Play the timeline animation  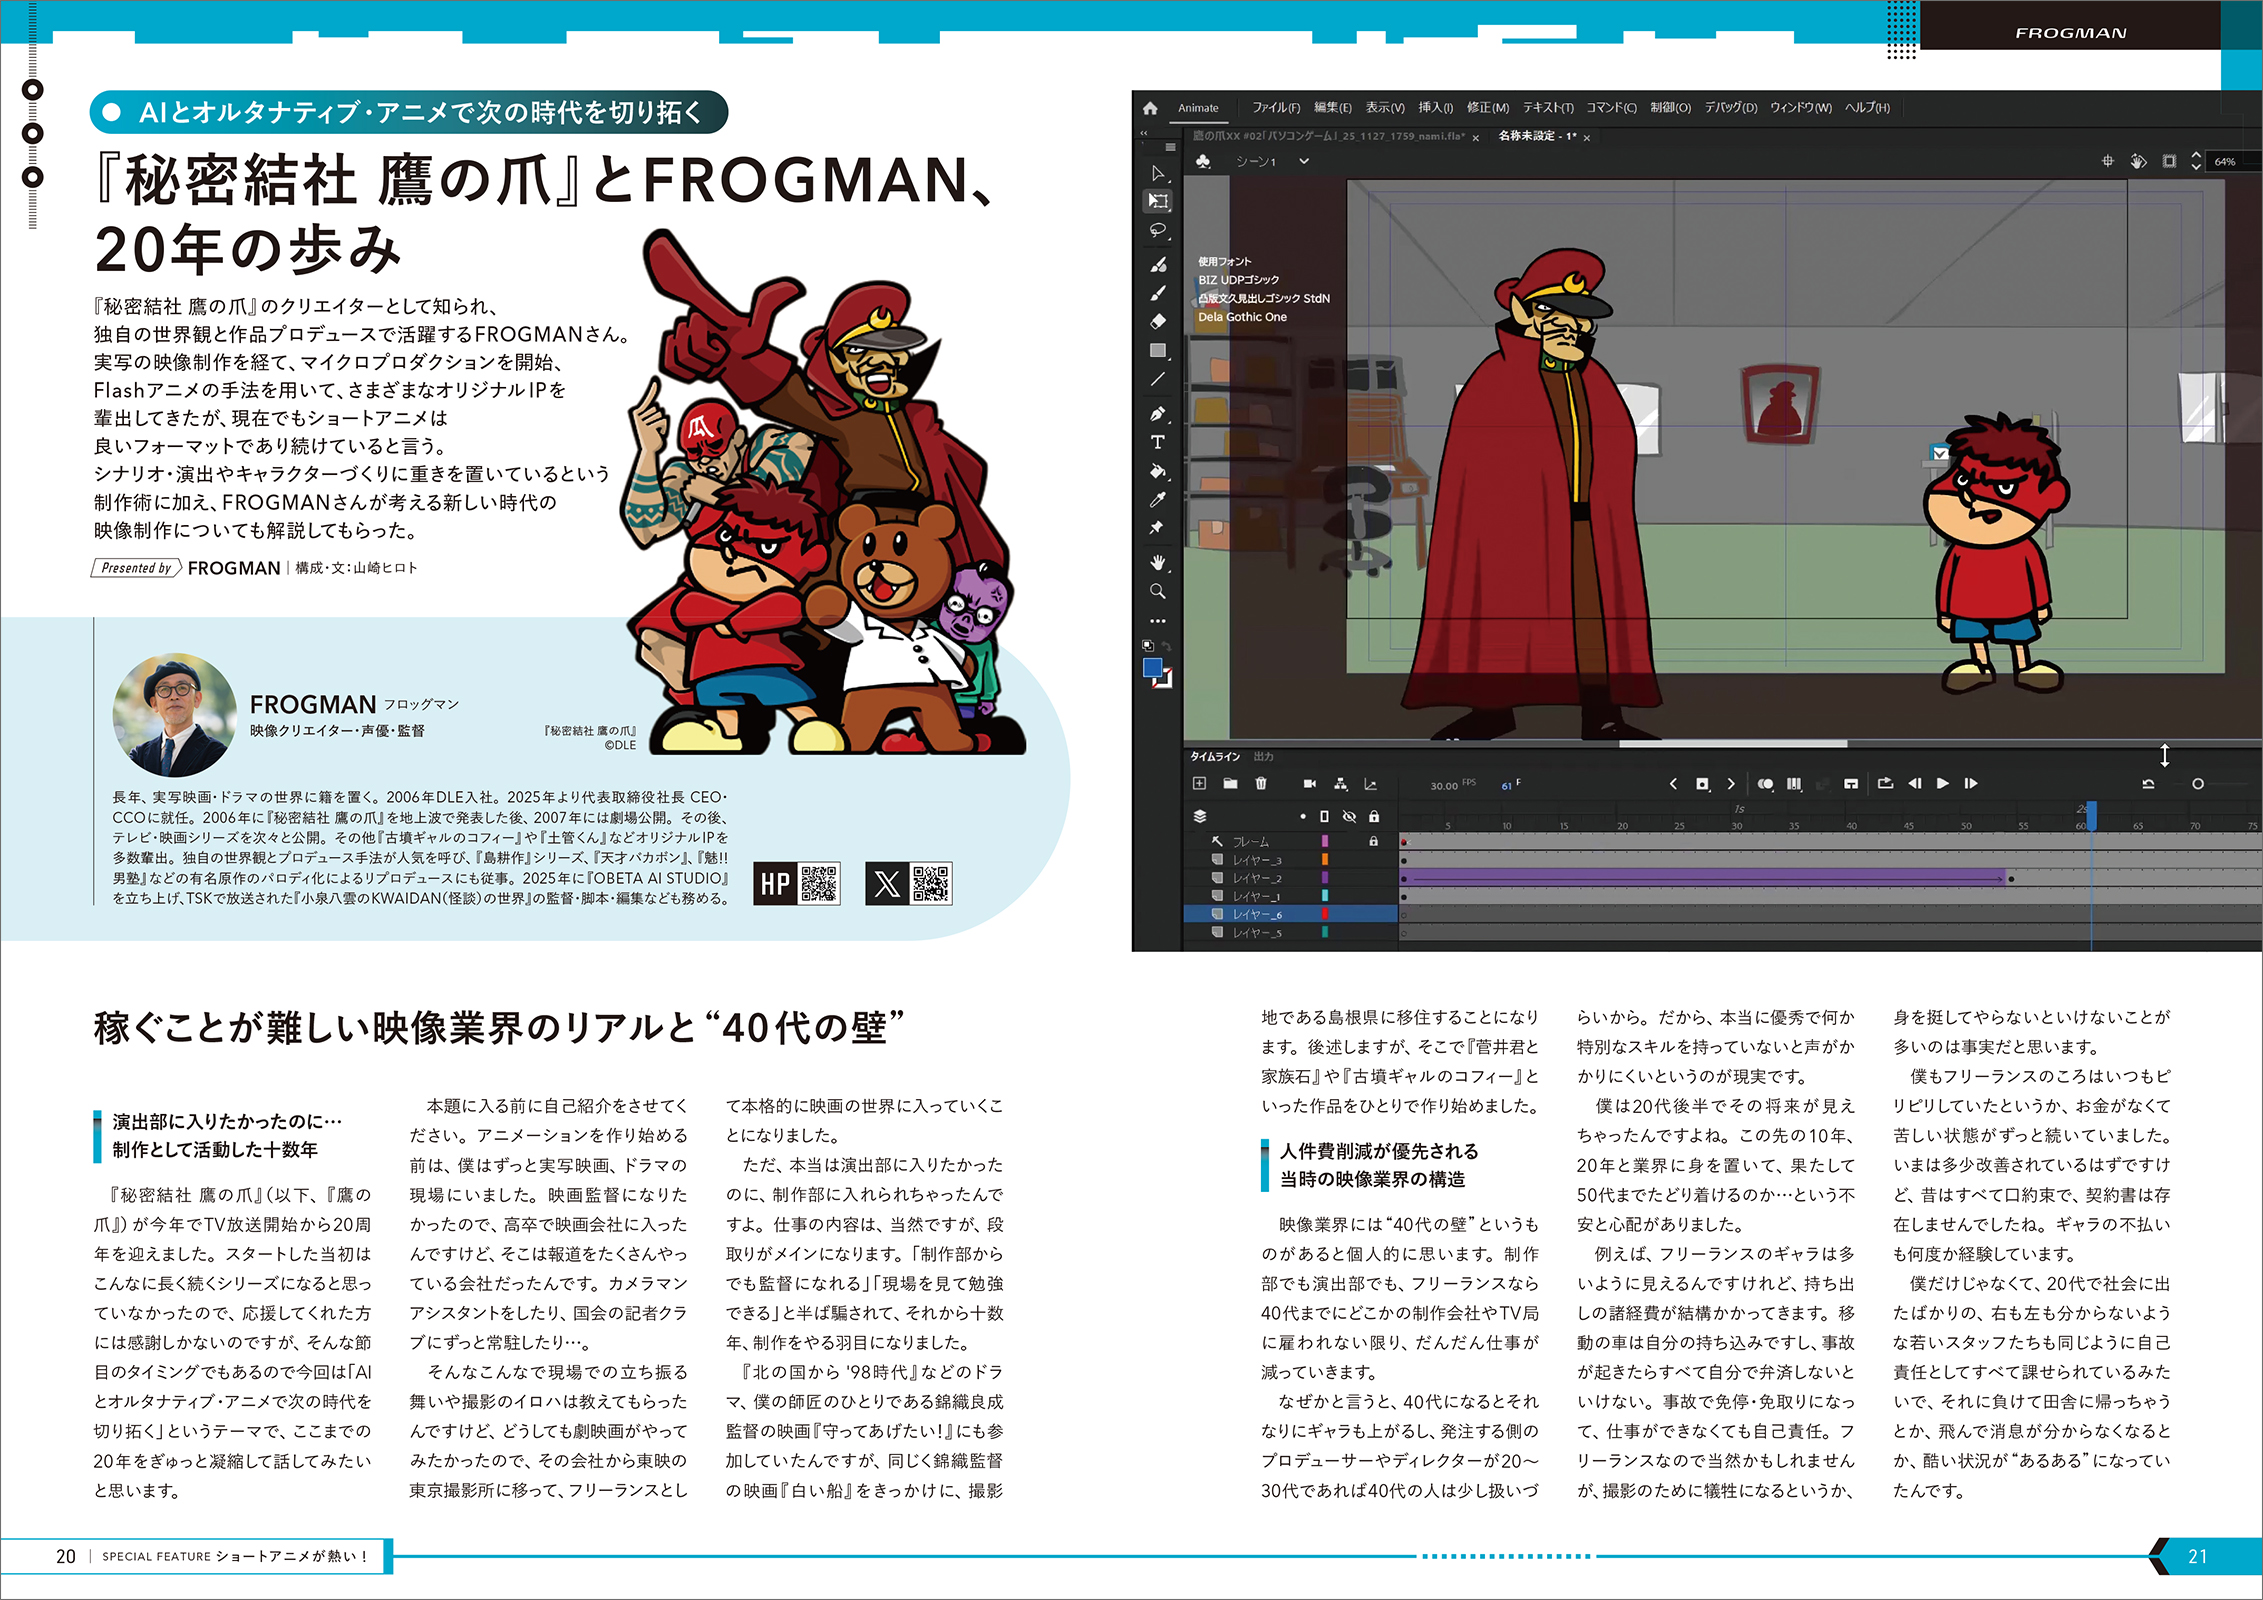[x=1942, y=783]
